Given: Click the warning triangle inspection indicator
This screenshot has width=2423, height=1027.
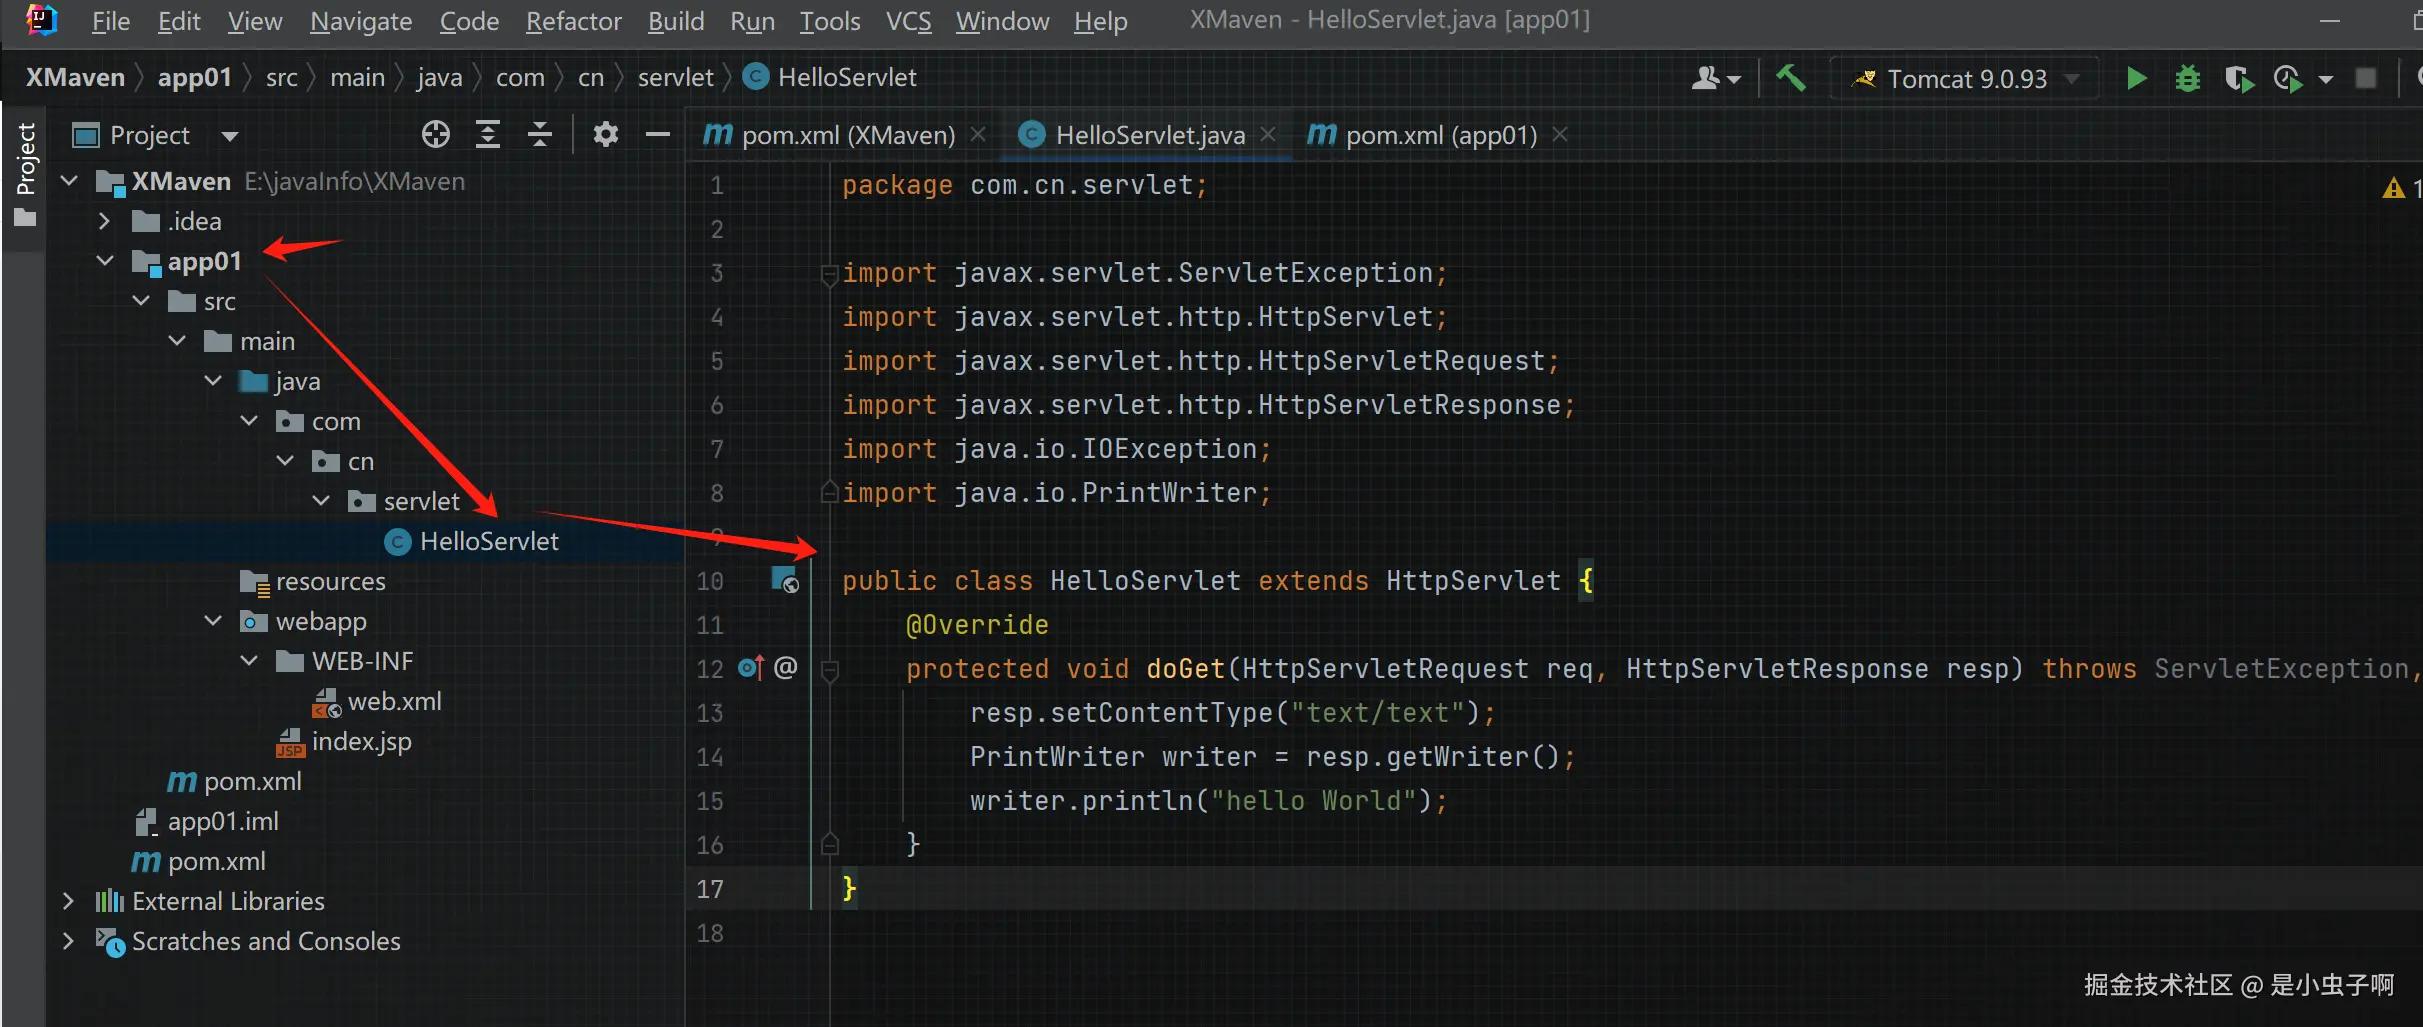Looking at the screenshot, I should click(2393, 188).
